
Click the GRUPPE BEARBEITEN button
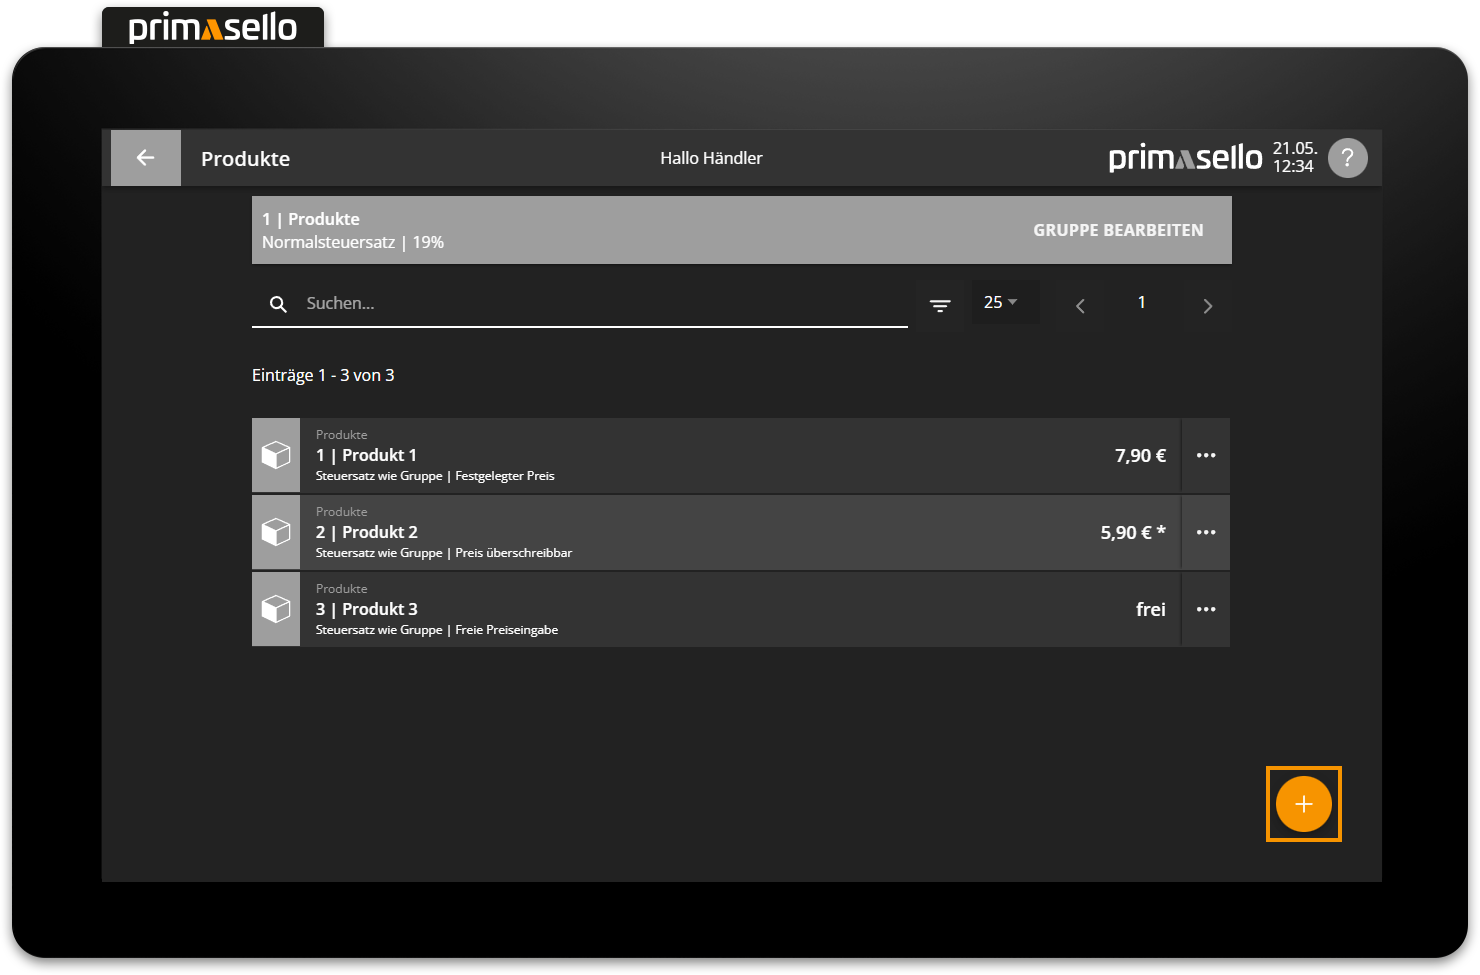click(x=1117, y=230)
